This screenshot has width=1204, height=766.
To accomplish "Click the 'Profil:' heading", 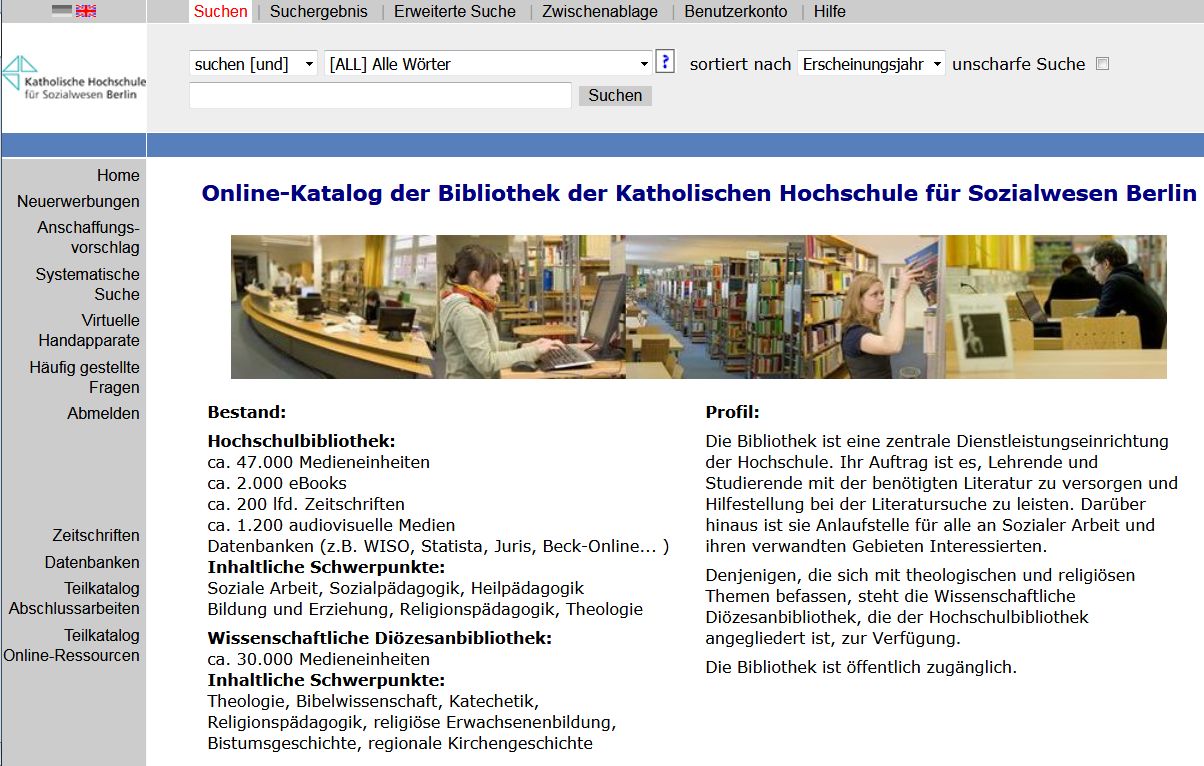I will tap(733, 412).
